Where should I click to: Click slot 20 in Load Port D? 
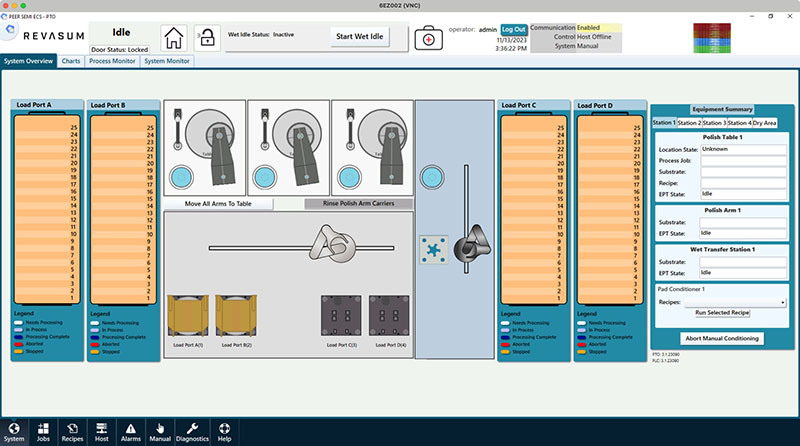click(610, 163)
